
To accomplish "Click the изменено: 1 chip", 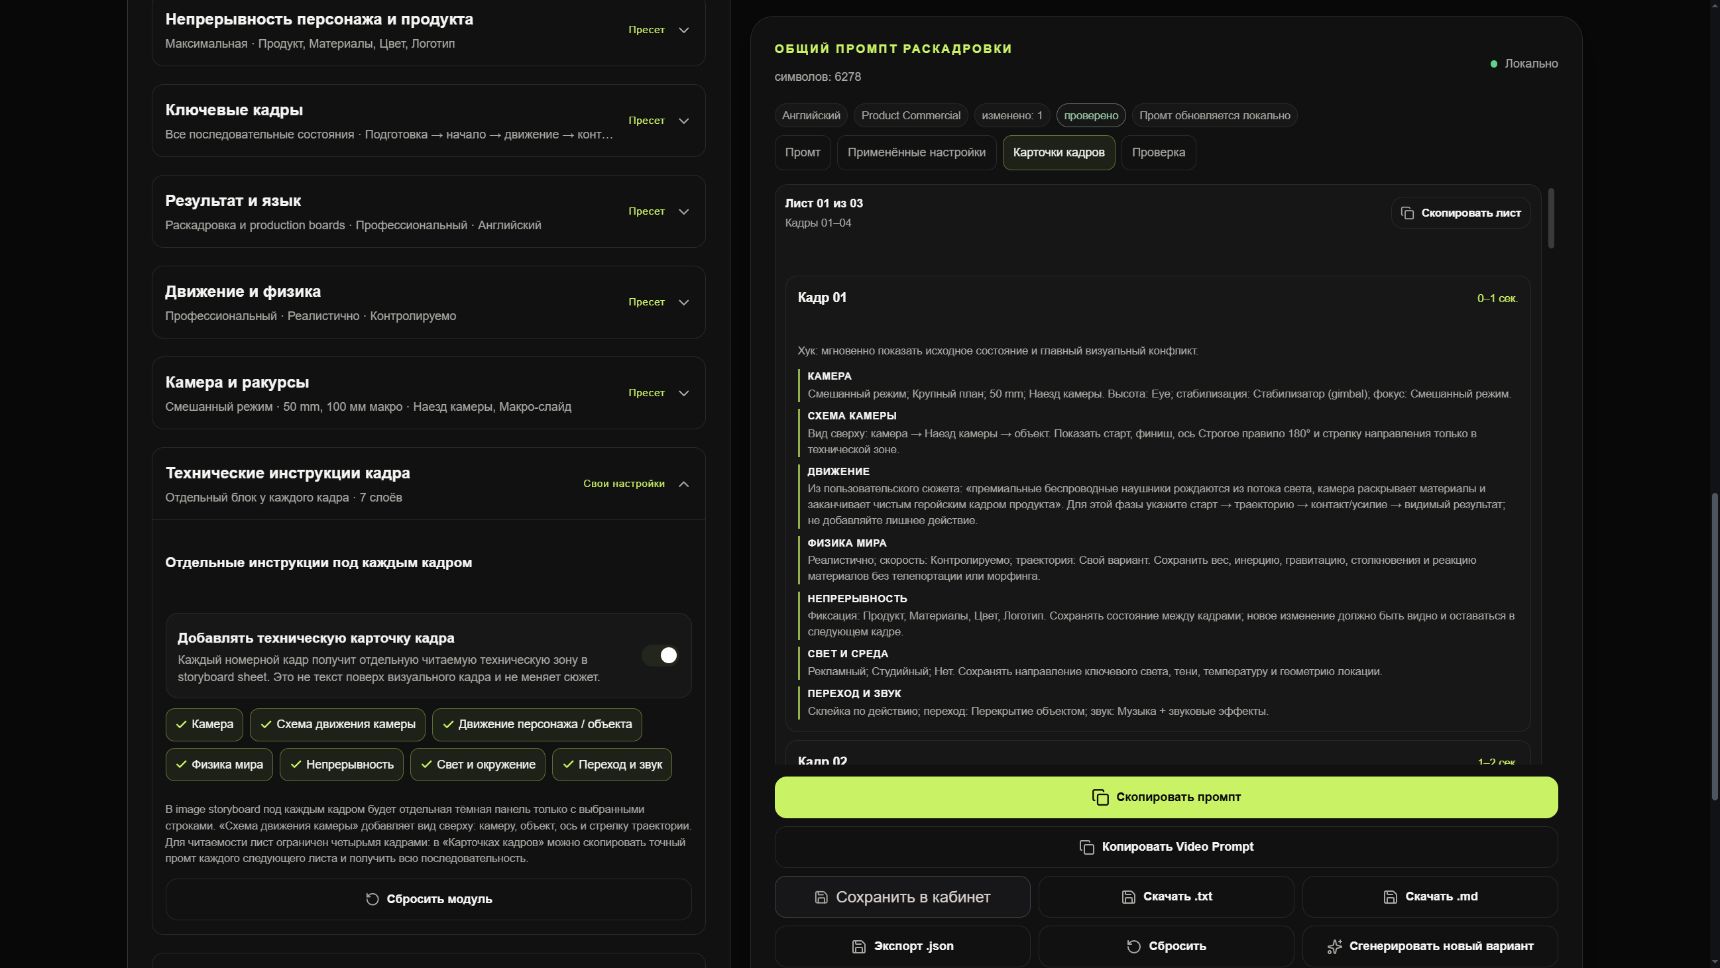I will point(1012,116).
